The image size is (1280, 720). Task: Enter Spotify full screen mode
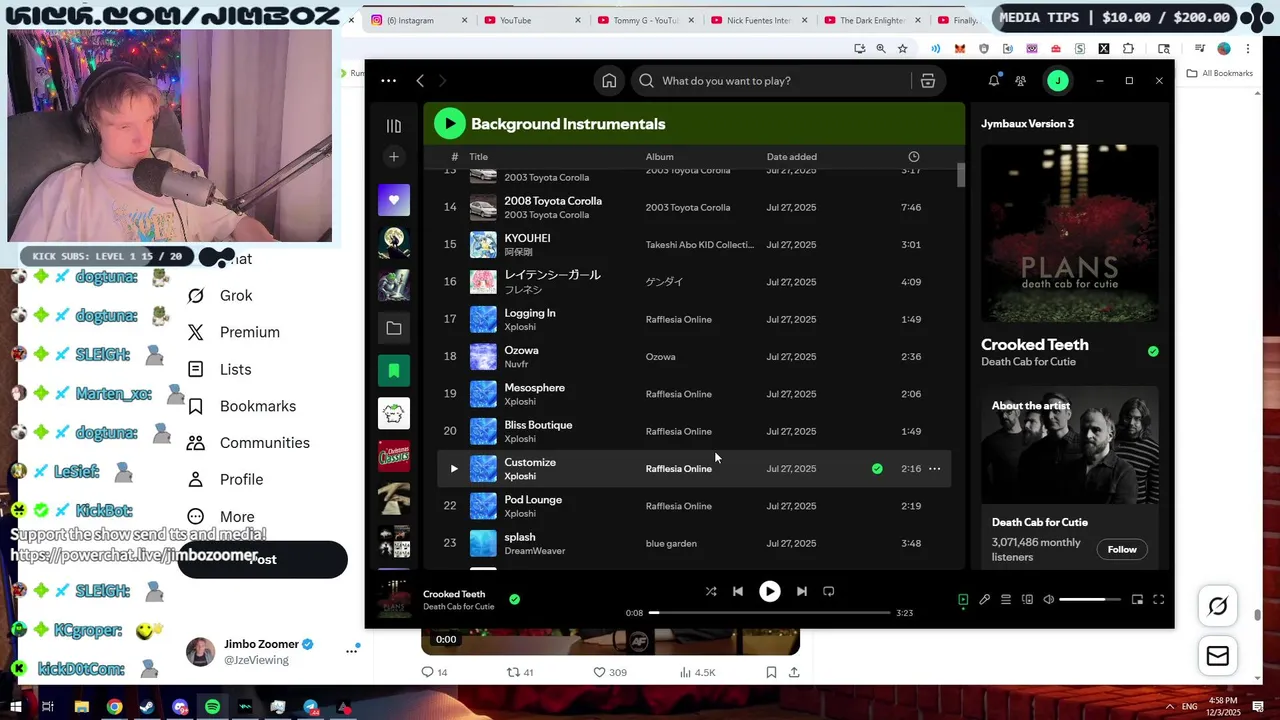pos(1159,600)
